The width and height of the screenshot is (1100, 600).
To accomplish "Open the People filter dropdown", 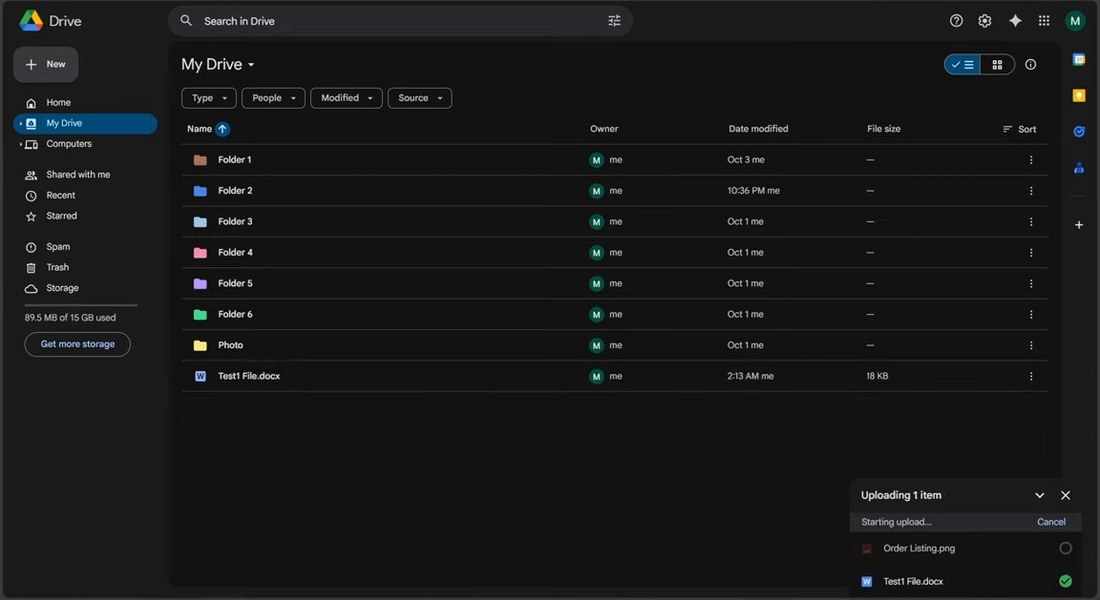I will [x=274, y=98].
